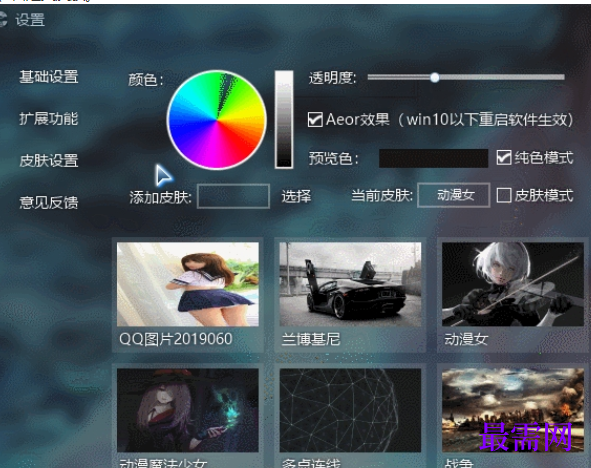Click the QQ图片2019060 caption text
Viewport: 591px width, 468px height.
click(x=176, y=339)
